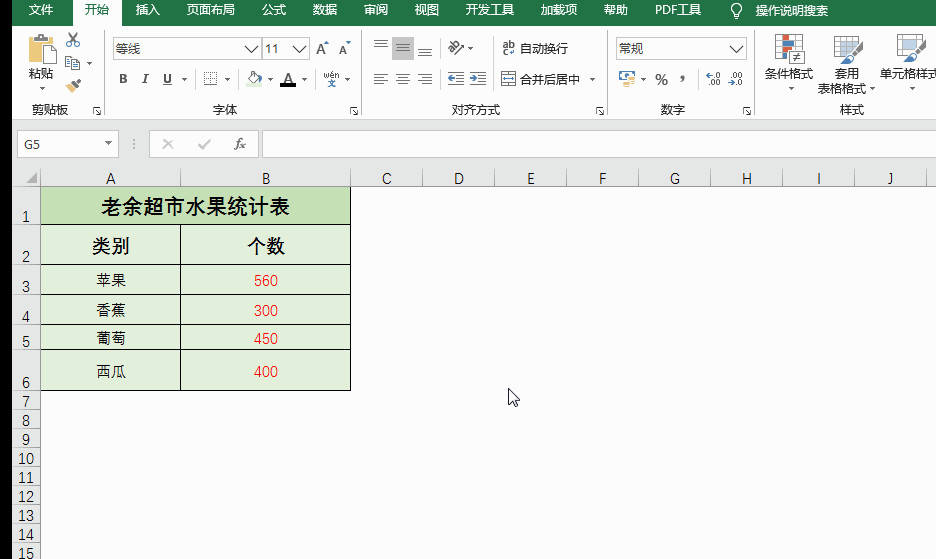Image resolution: width=936 pixels, height=559 pixels.
Task: Open font settings dialog launcher
Action: click(x=354, y=111)
